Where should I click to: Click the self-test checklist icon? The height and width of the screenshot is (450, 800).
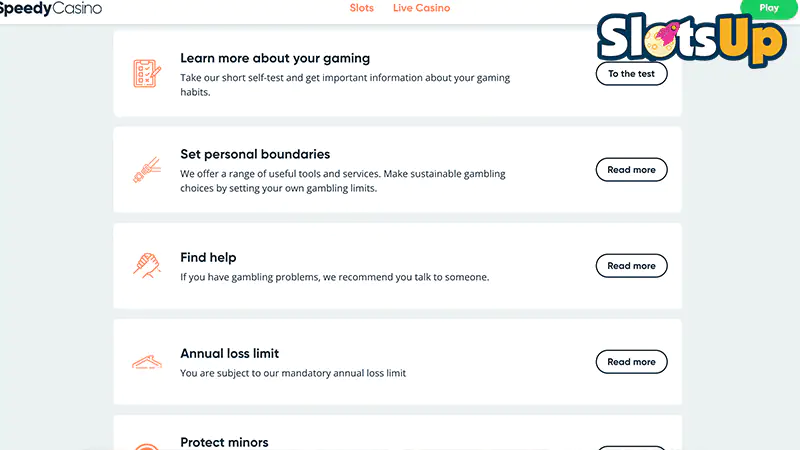click(147, 73)
